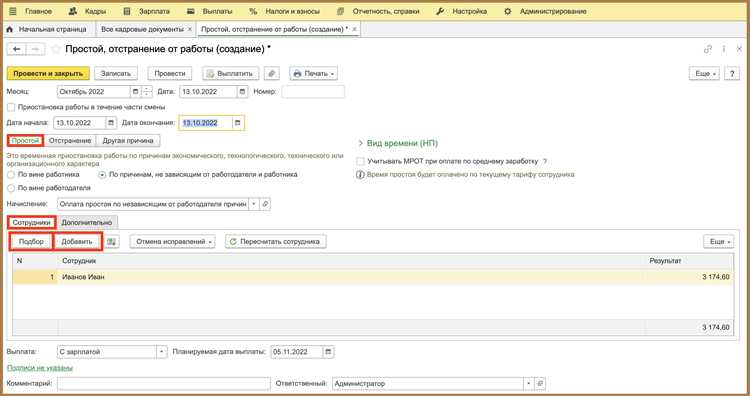This screenshot has width=750, height=396.
Task: Open calendar for Планируемая дата выплаты
Action: point(328,352)
